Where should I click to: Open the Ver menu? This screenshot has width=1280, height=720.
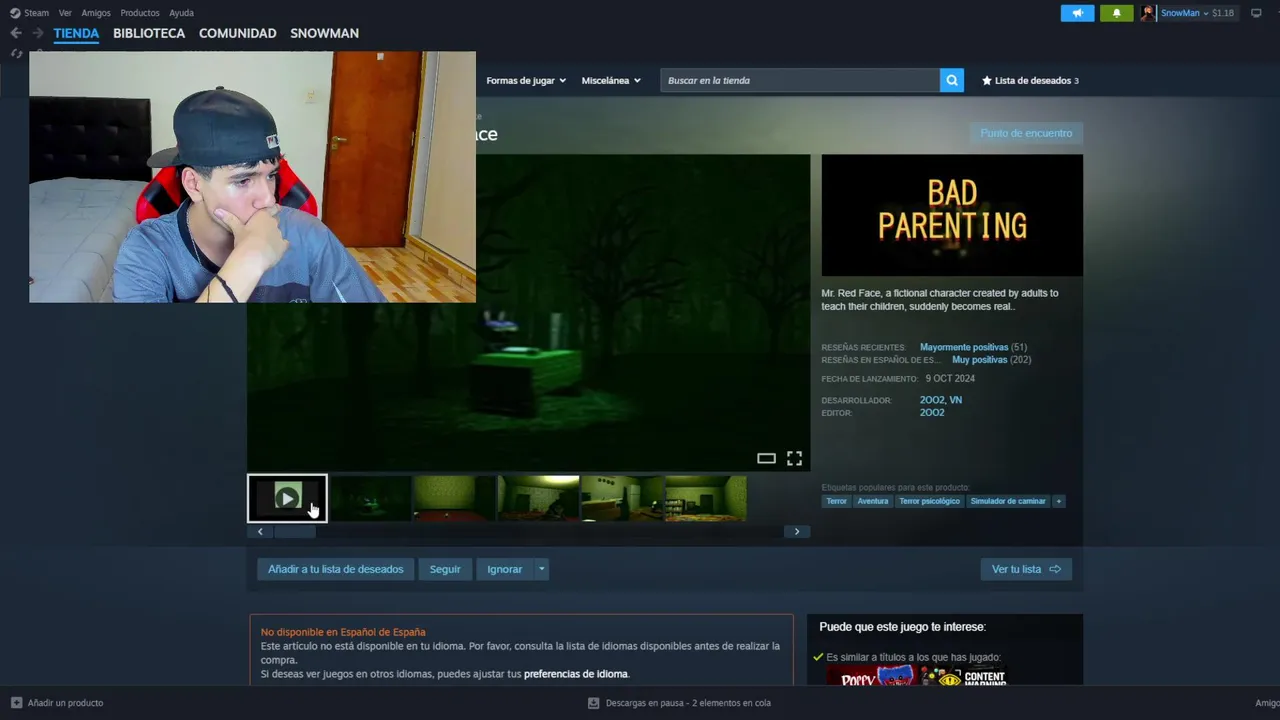point(65,13)
